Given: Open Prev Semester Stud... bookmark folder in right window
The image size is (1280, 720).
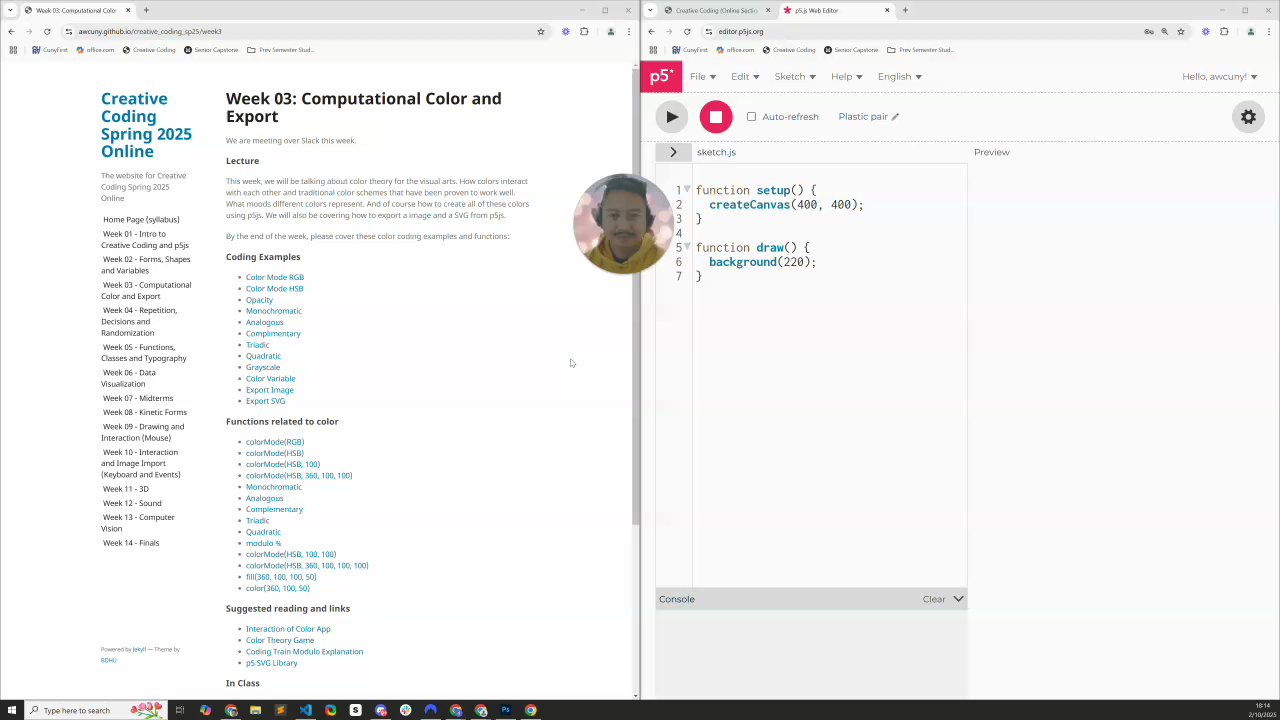Looking at the screenshot, I should coord(920,50).
